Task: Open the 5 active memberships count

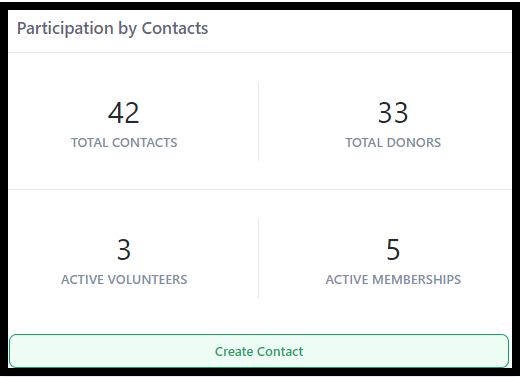Action: 393,250
